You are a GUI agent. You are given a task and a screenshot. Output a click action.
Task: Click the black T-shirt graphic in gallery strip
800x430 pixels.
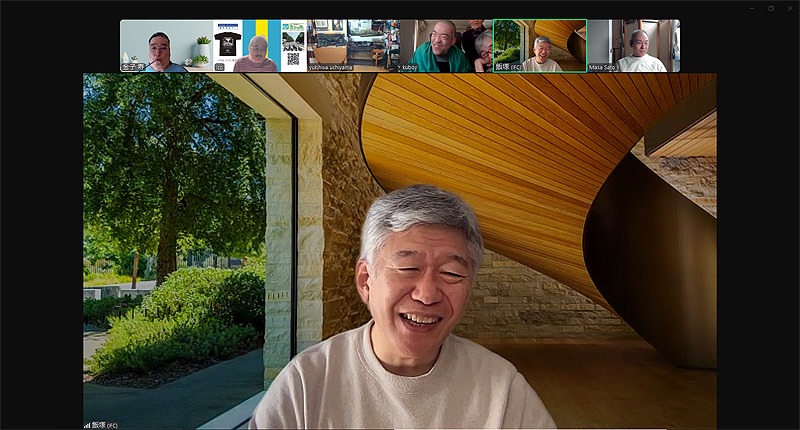pyautogui.click(x=228, y=46)
